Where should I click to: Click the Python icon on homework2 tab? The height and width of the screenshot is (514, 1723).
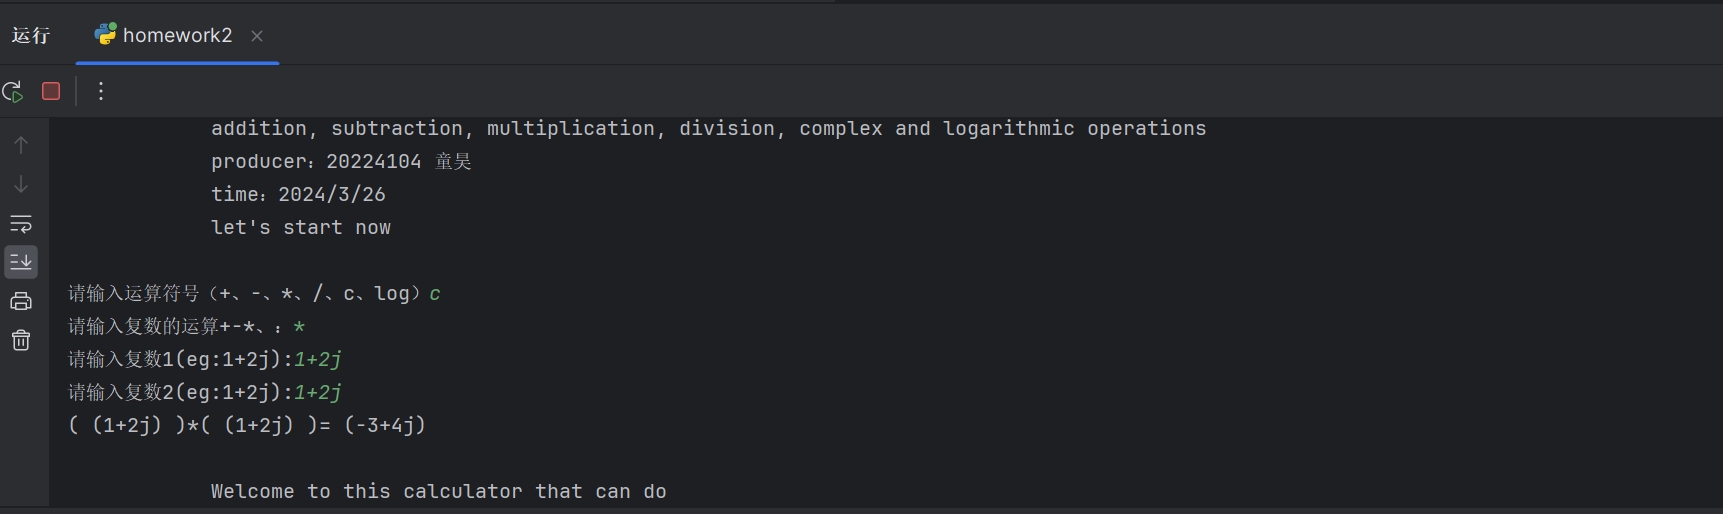click(105, 34)
